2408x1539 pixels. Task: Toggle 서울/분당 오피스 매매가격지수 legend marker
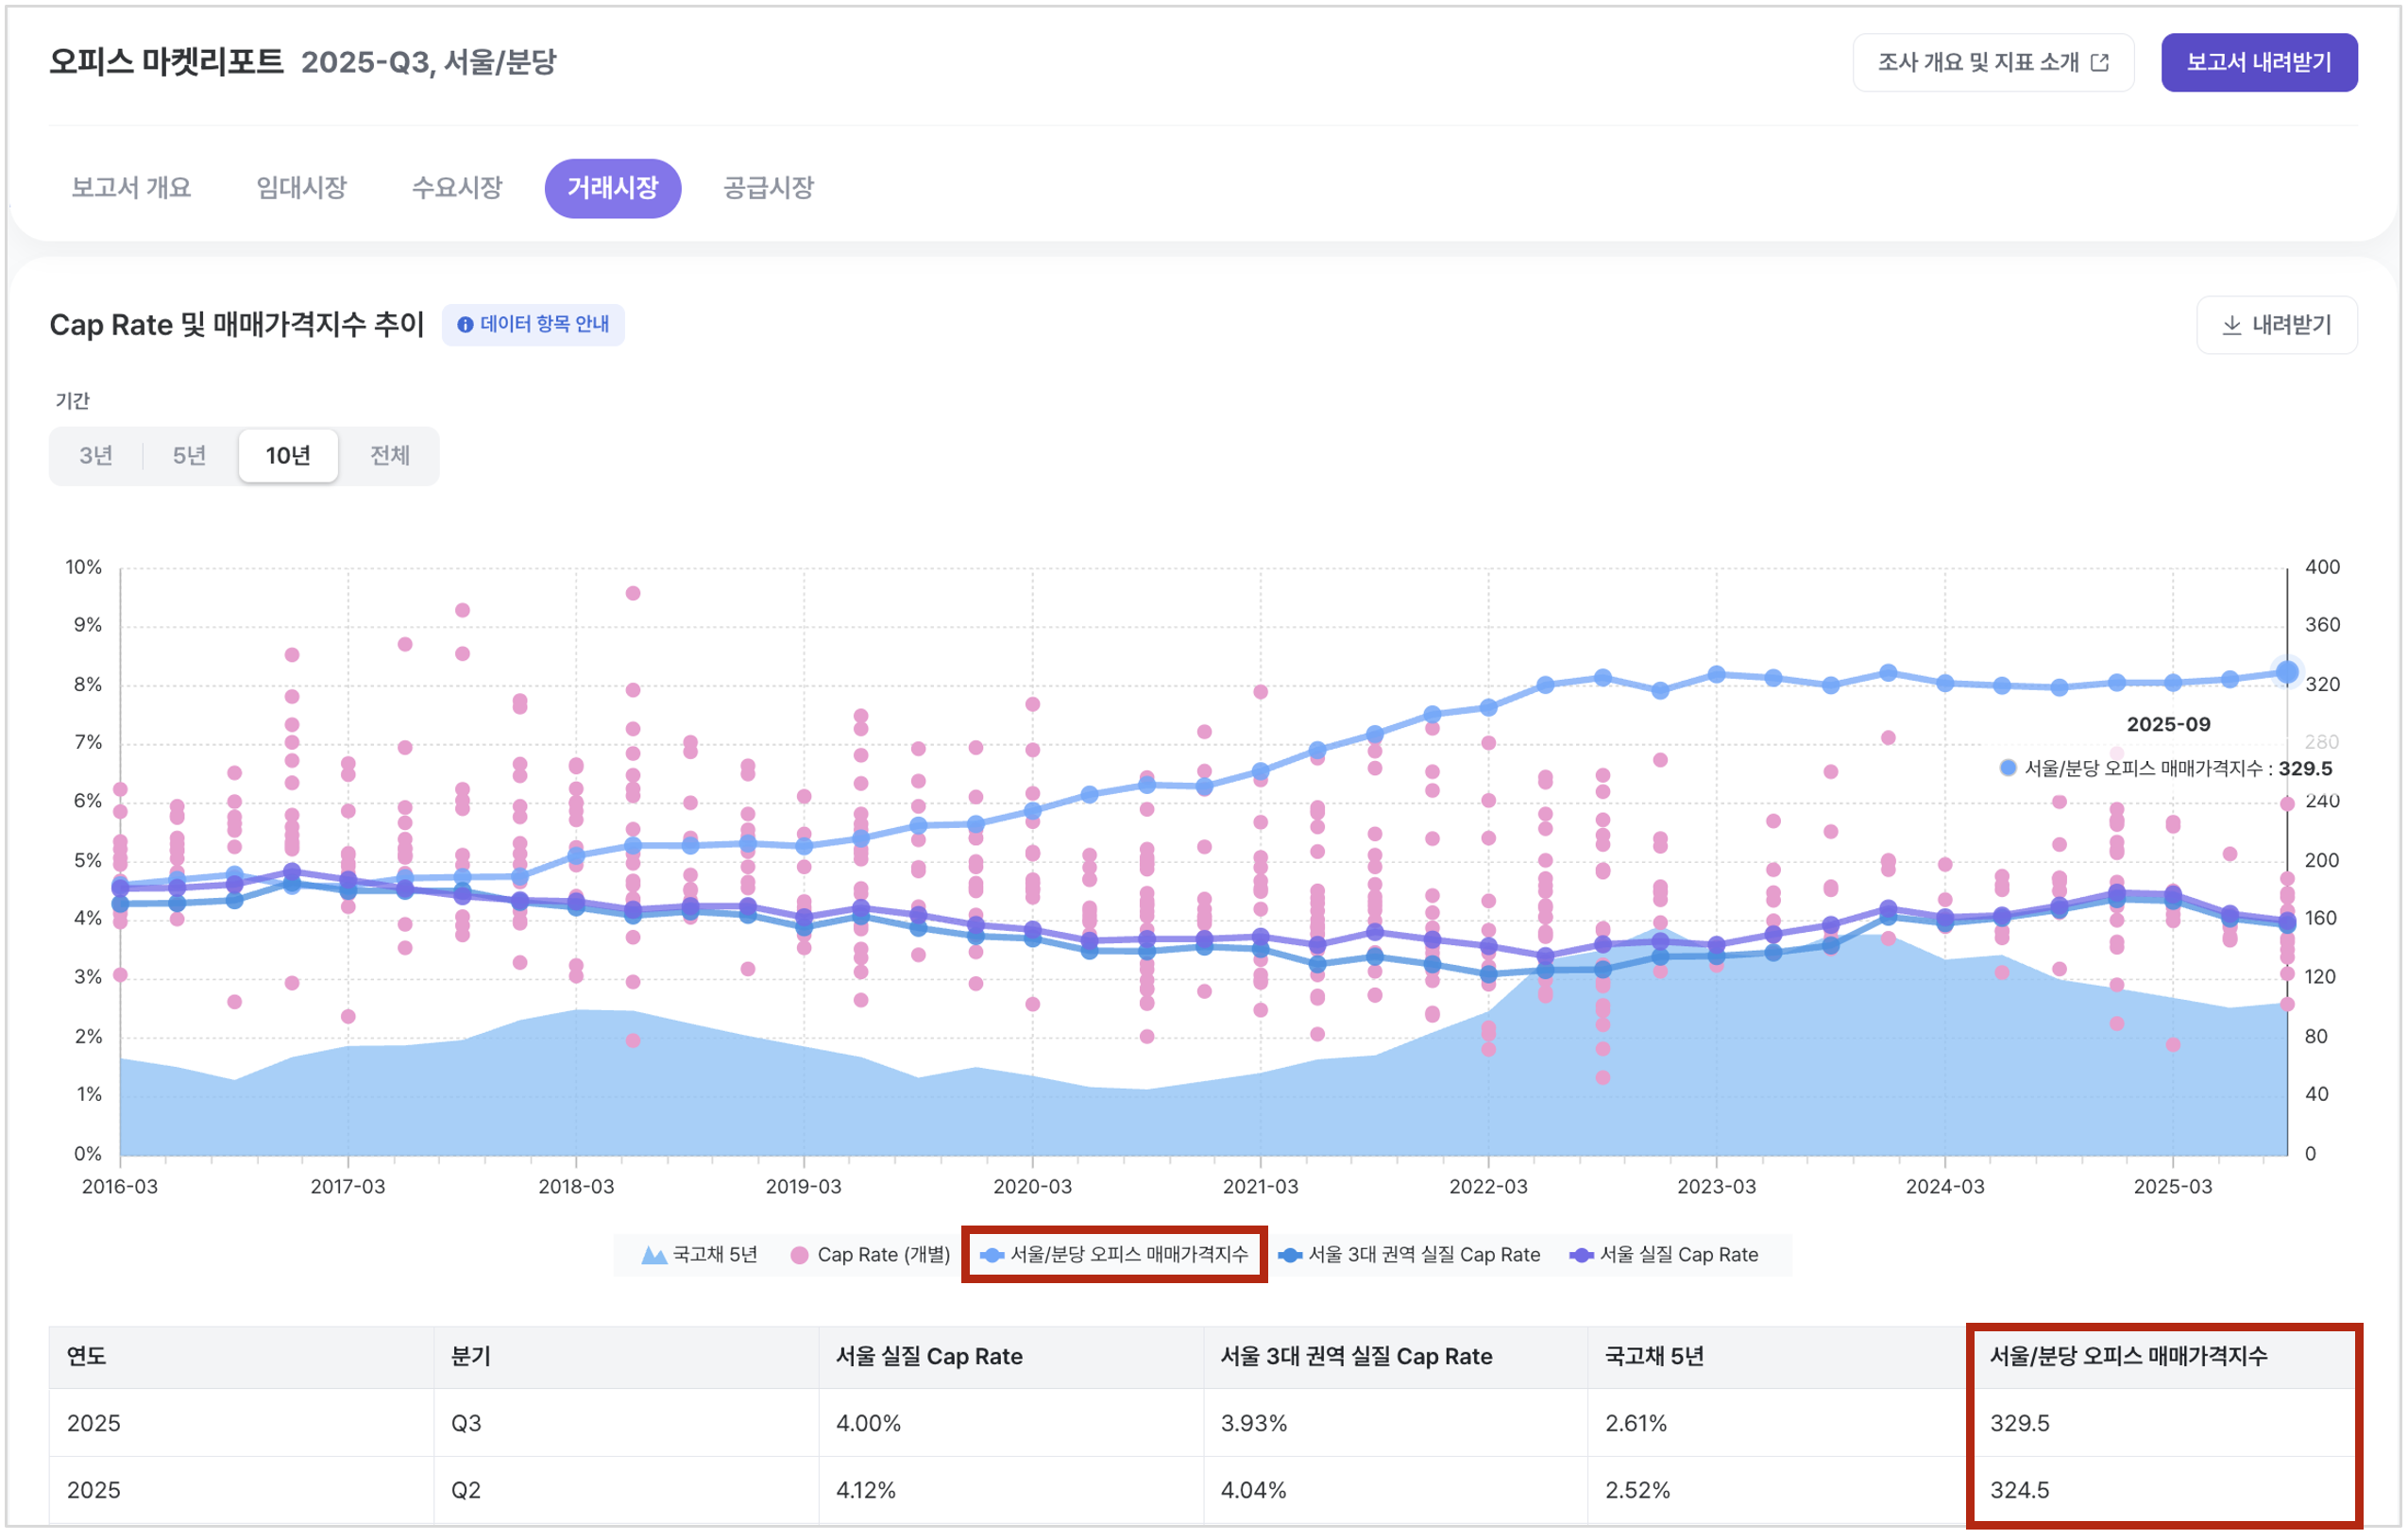(992, 1255)
